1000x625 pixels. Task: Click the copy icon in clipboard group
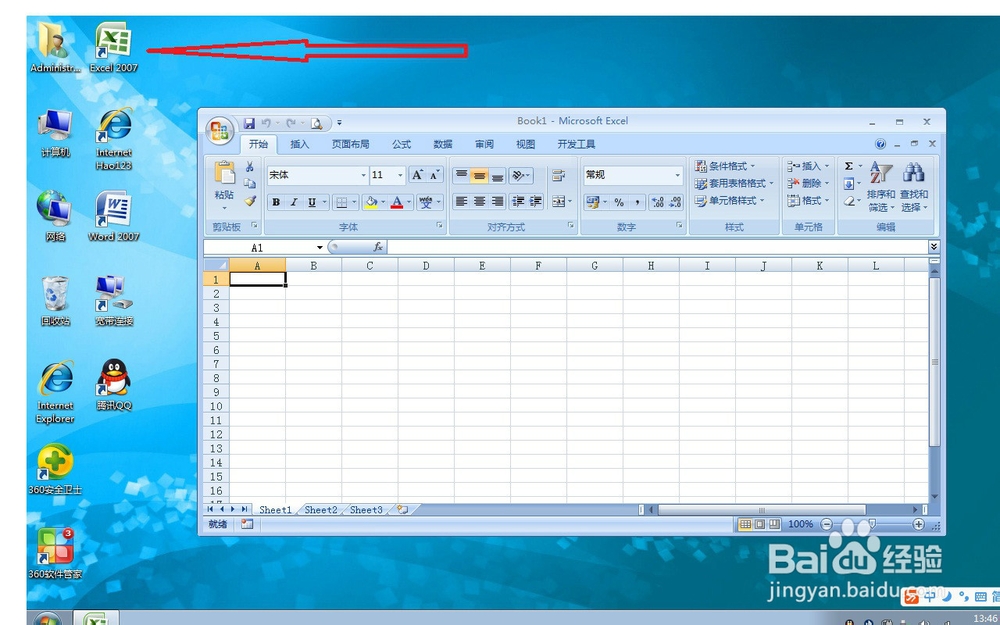click(x=250, y=184)
